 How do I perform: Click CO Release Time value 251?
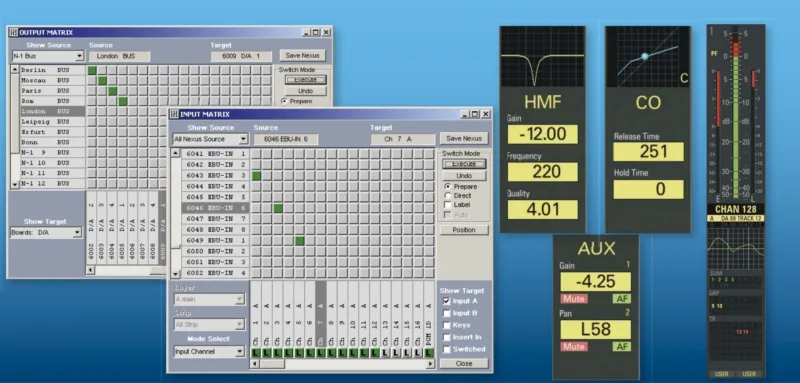coord(648,151)
